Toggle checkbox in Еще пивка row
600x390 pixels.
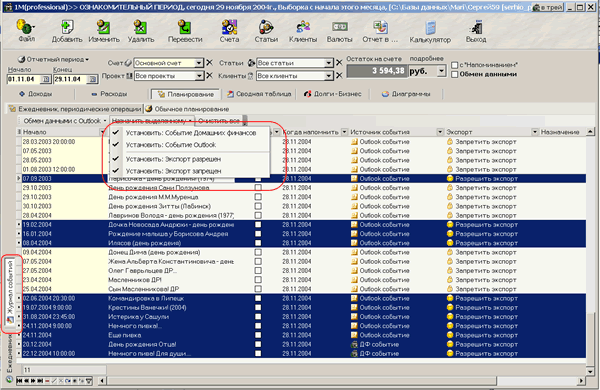pos(258,335)
